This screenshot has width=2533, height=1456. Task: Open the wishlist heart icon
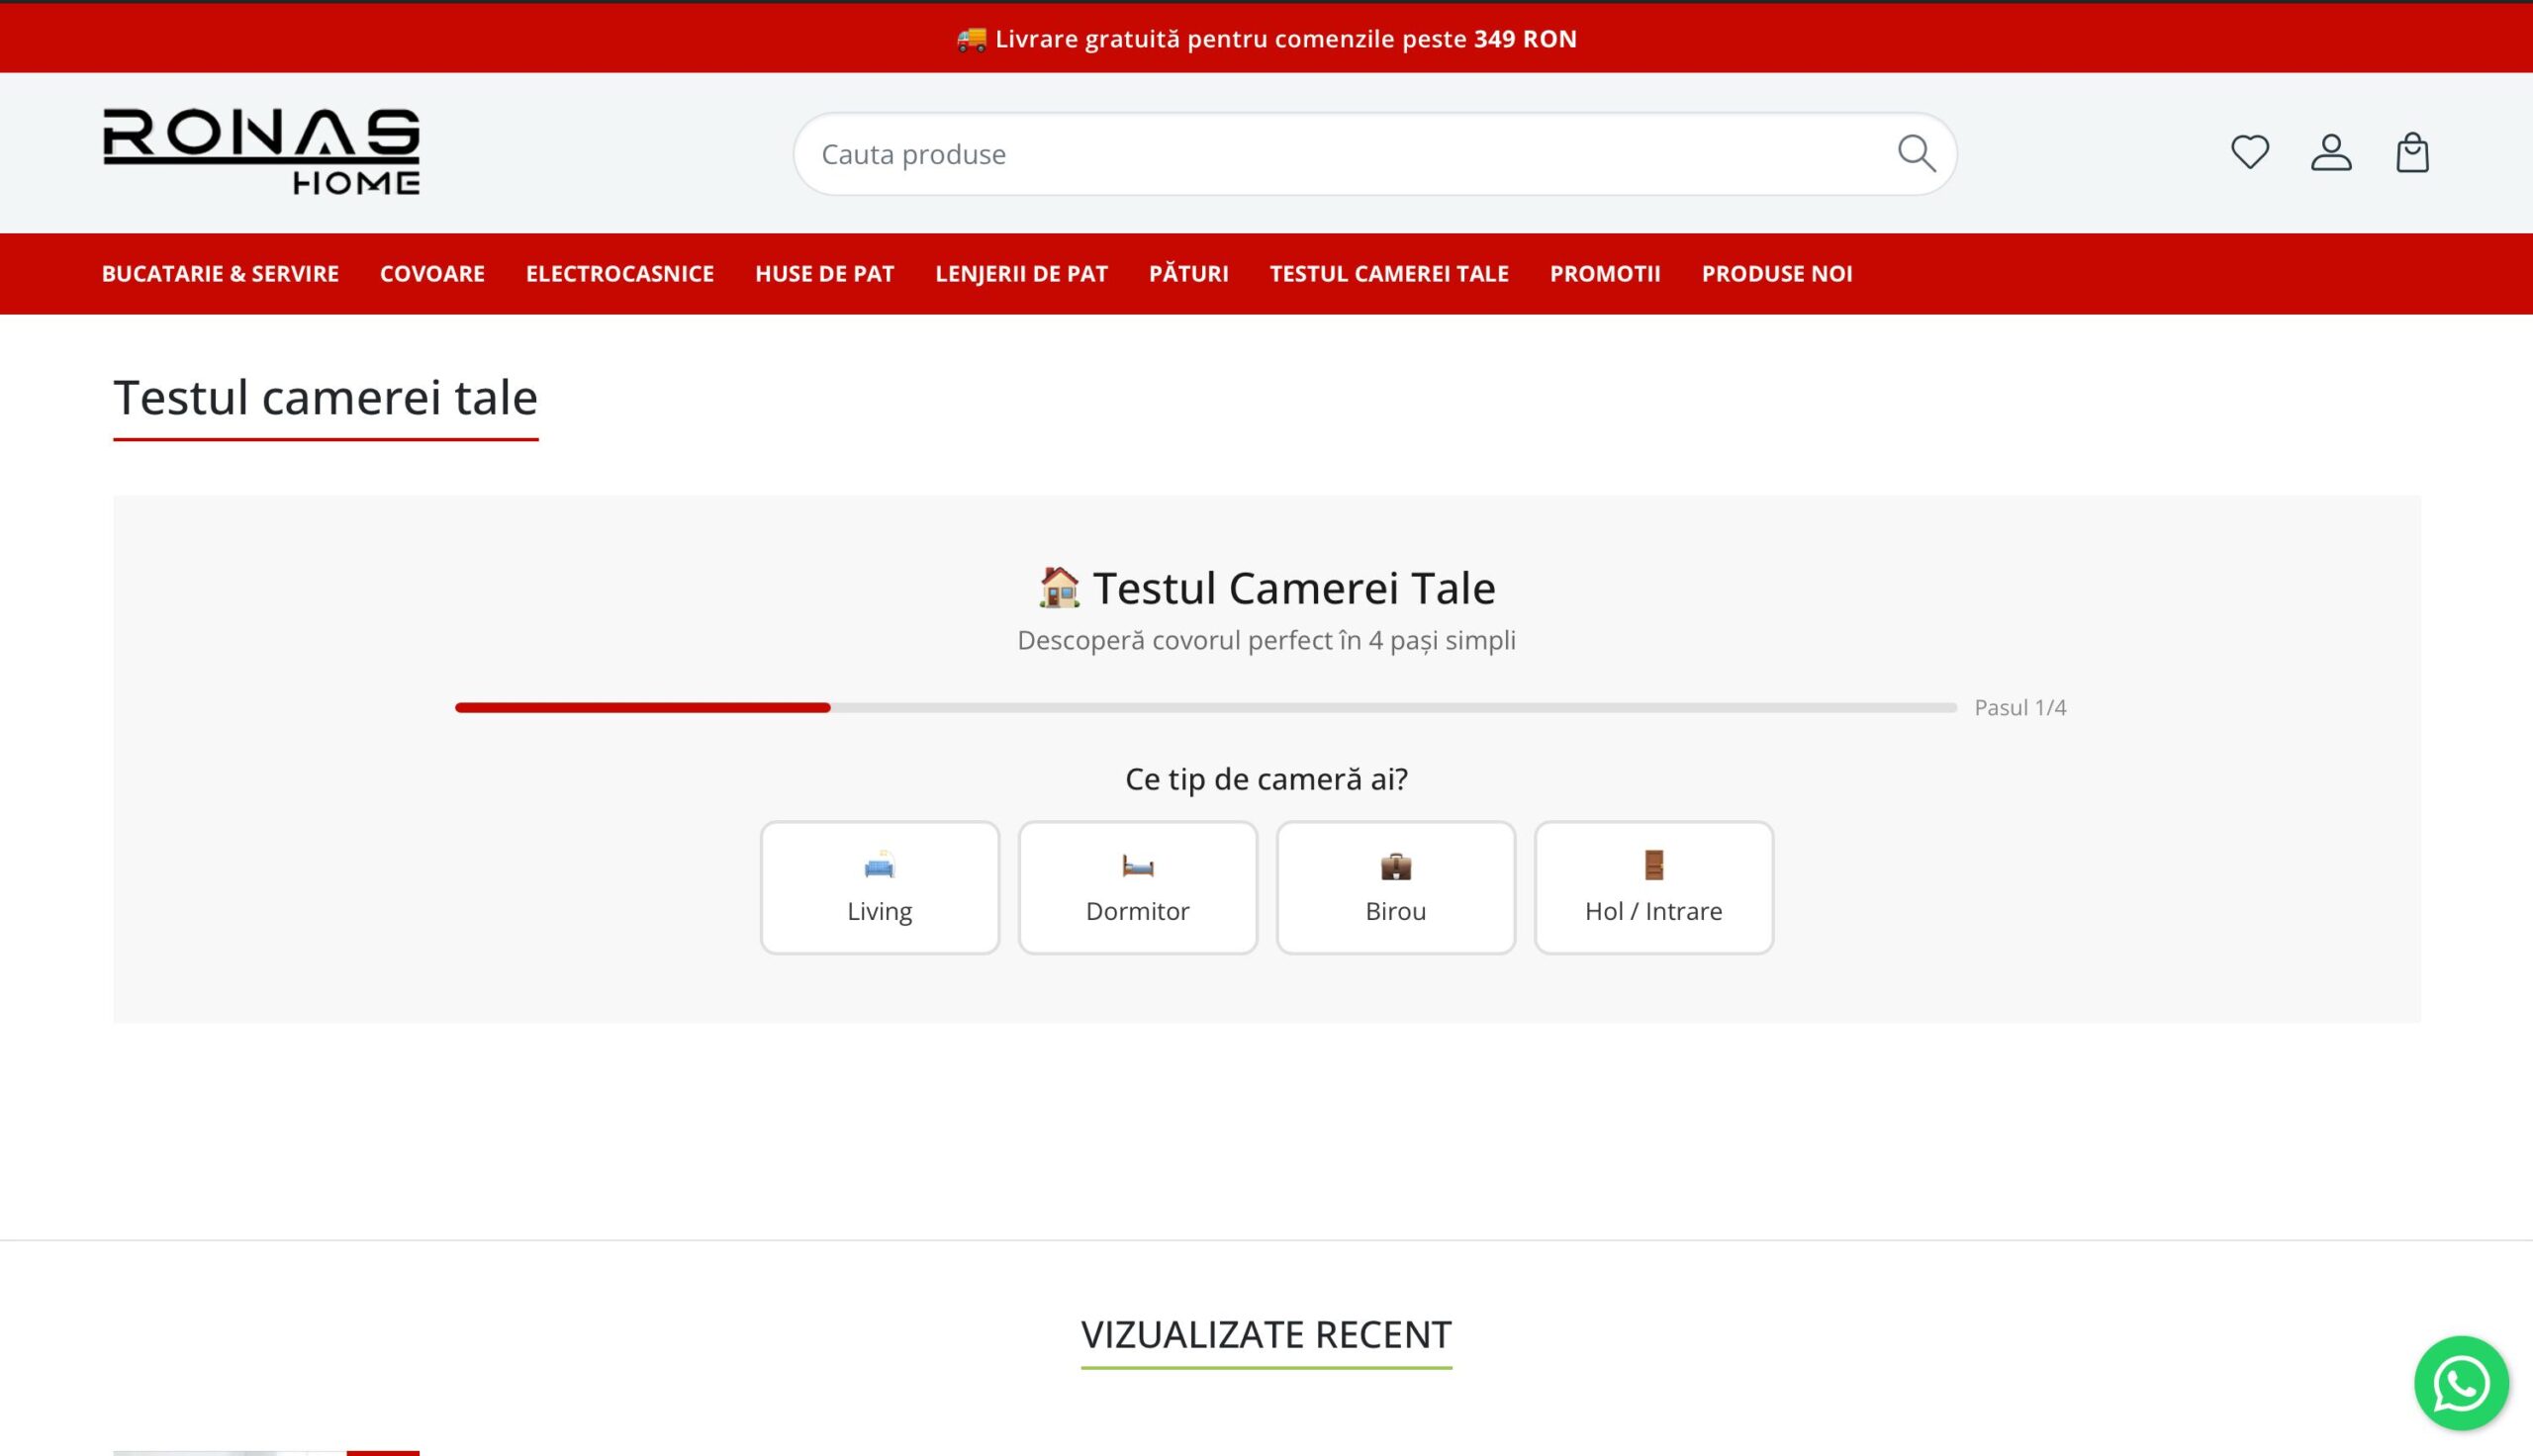coord(2249,152)
